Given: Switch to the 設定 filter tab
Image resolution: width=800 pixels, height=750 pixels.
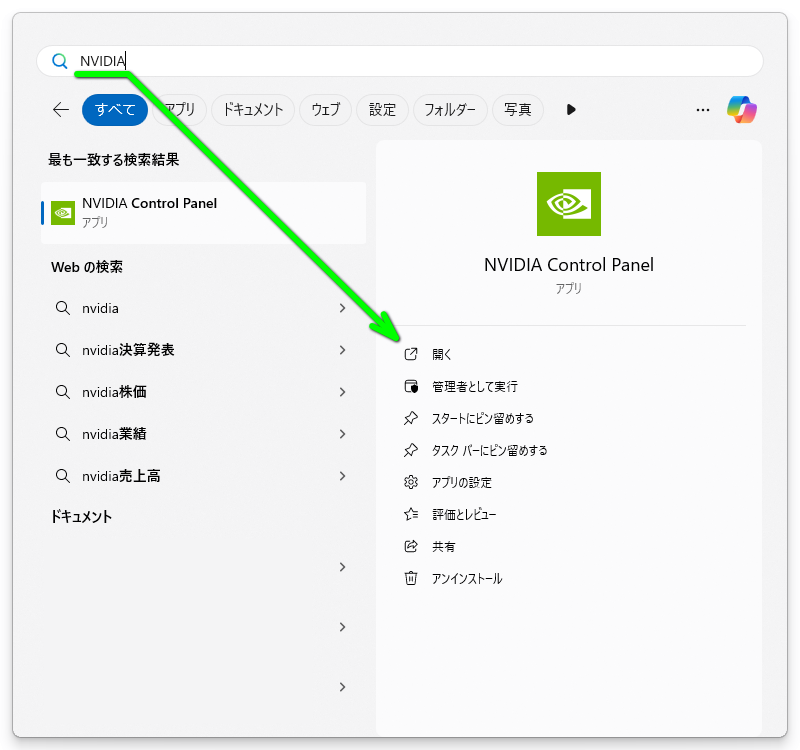Looking at the screenshot, I should [x=382, y=110].
